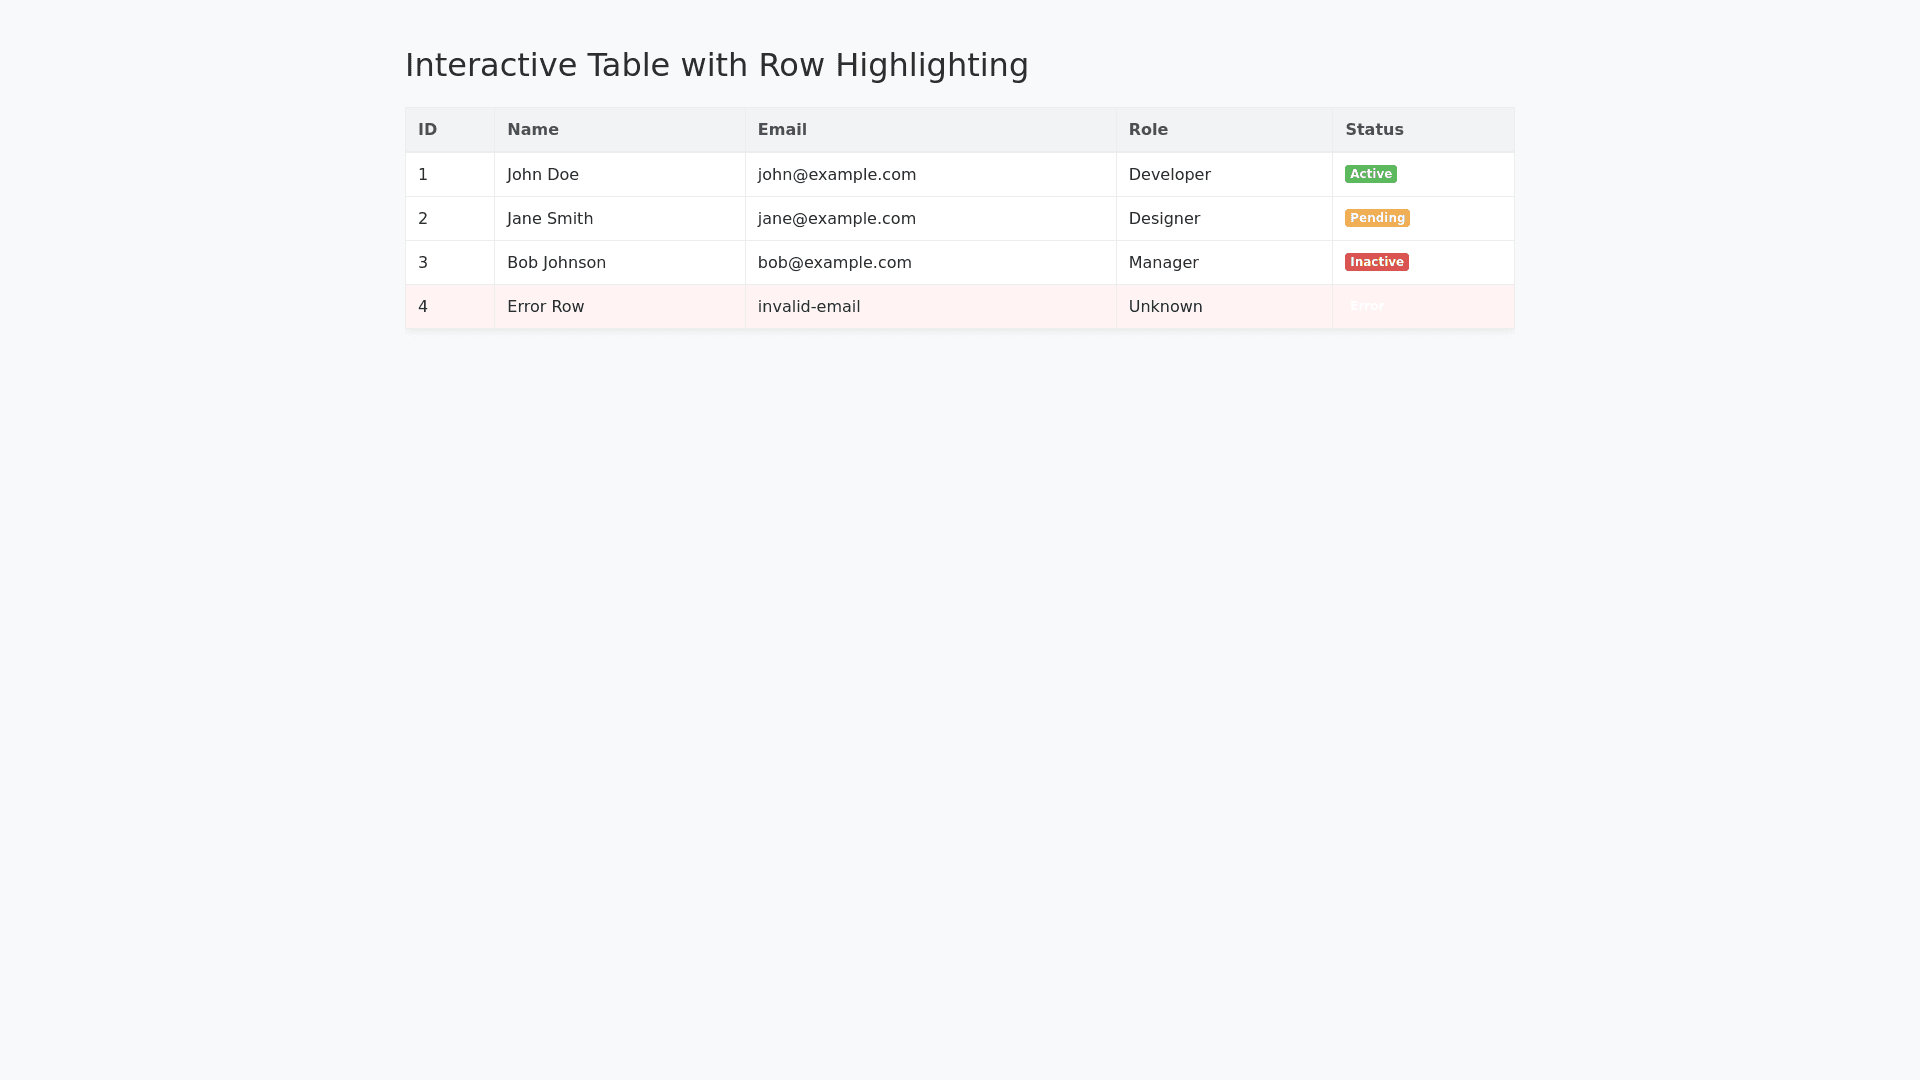The image size is (1920, 1080).
Task: Click the Email column header
Action: tap(781, 130)
